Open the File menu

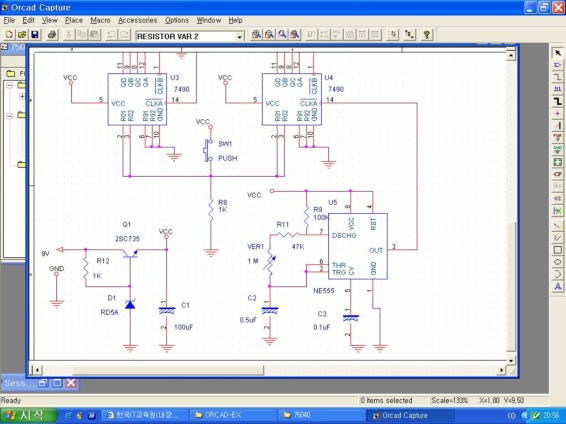pyautogui.click(x=9, y=20)
